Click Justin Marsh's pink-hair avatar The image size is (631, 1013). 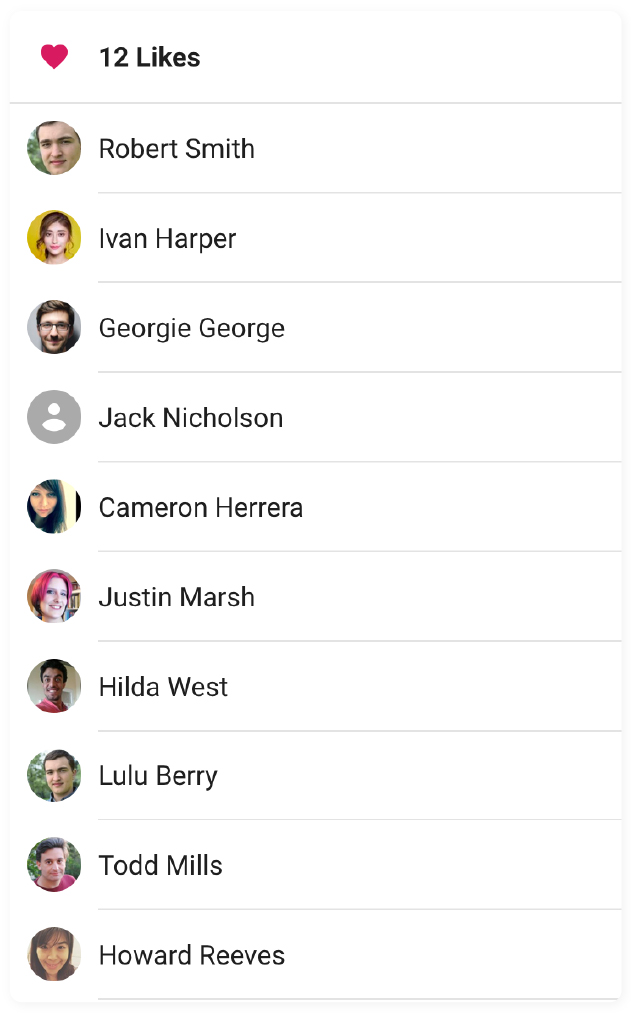[x=54, y=596]
